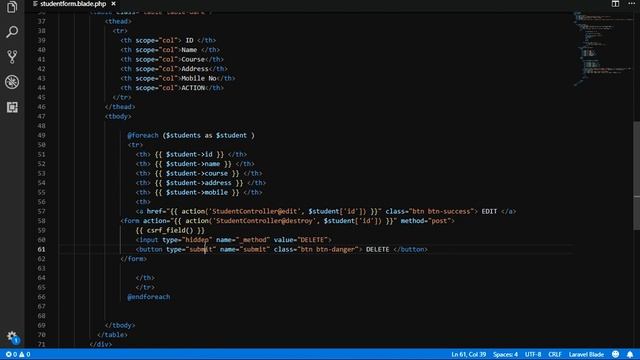
Task: Click the "btn btn-danger" class value
Action: tap(328, 249)
